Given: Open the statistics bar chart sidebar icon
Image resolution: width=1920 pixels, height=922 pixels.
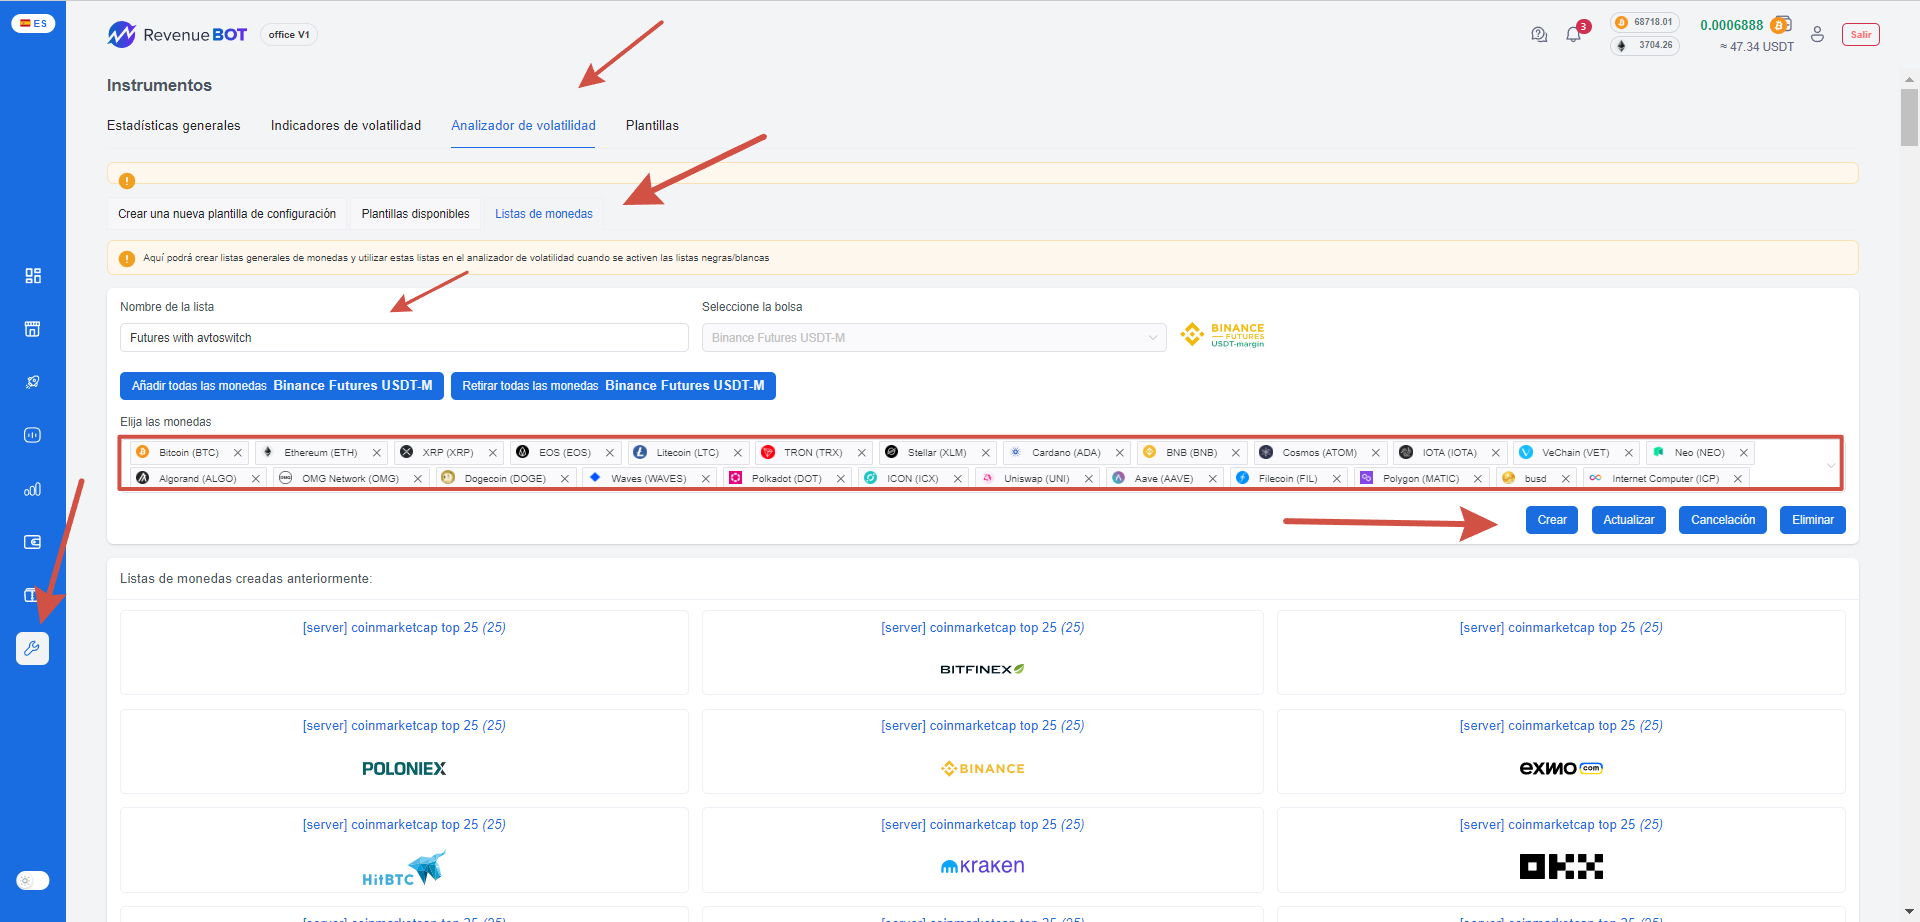Looking at the screenshot, I should pyautogui.click(x=33, y=489).
